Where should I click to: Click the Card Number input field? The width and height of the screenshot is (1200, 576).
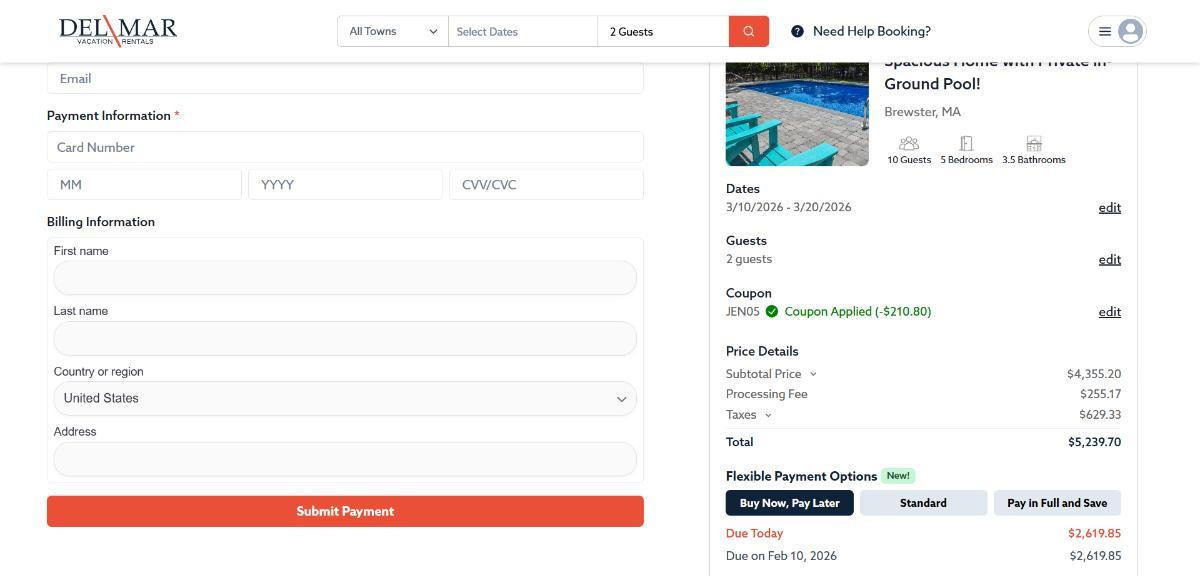tap(345, 147)
